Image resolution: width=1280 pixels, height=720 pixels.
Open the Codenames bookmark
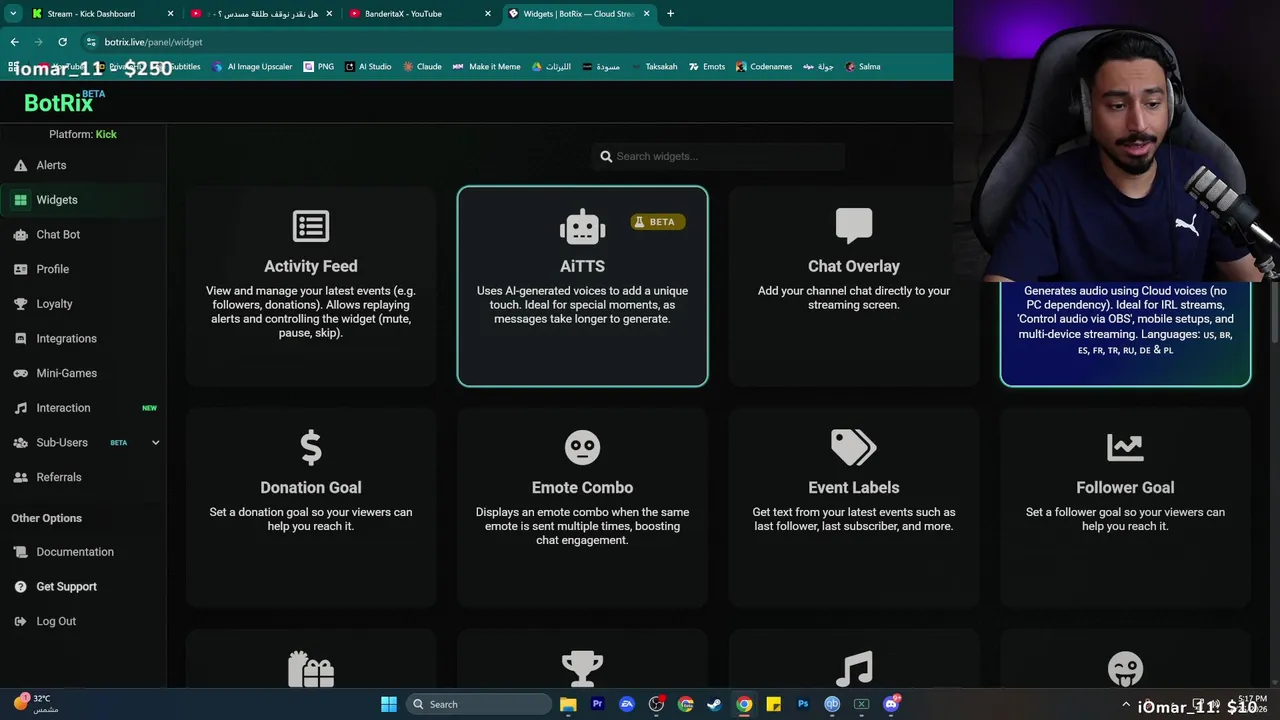764,67
